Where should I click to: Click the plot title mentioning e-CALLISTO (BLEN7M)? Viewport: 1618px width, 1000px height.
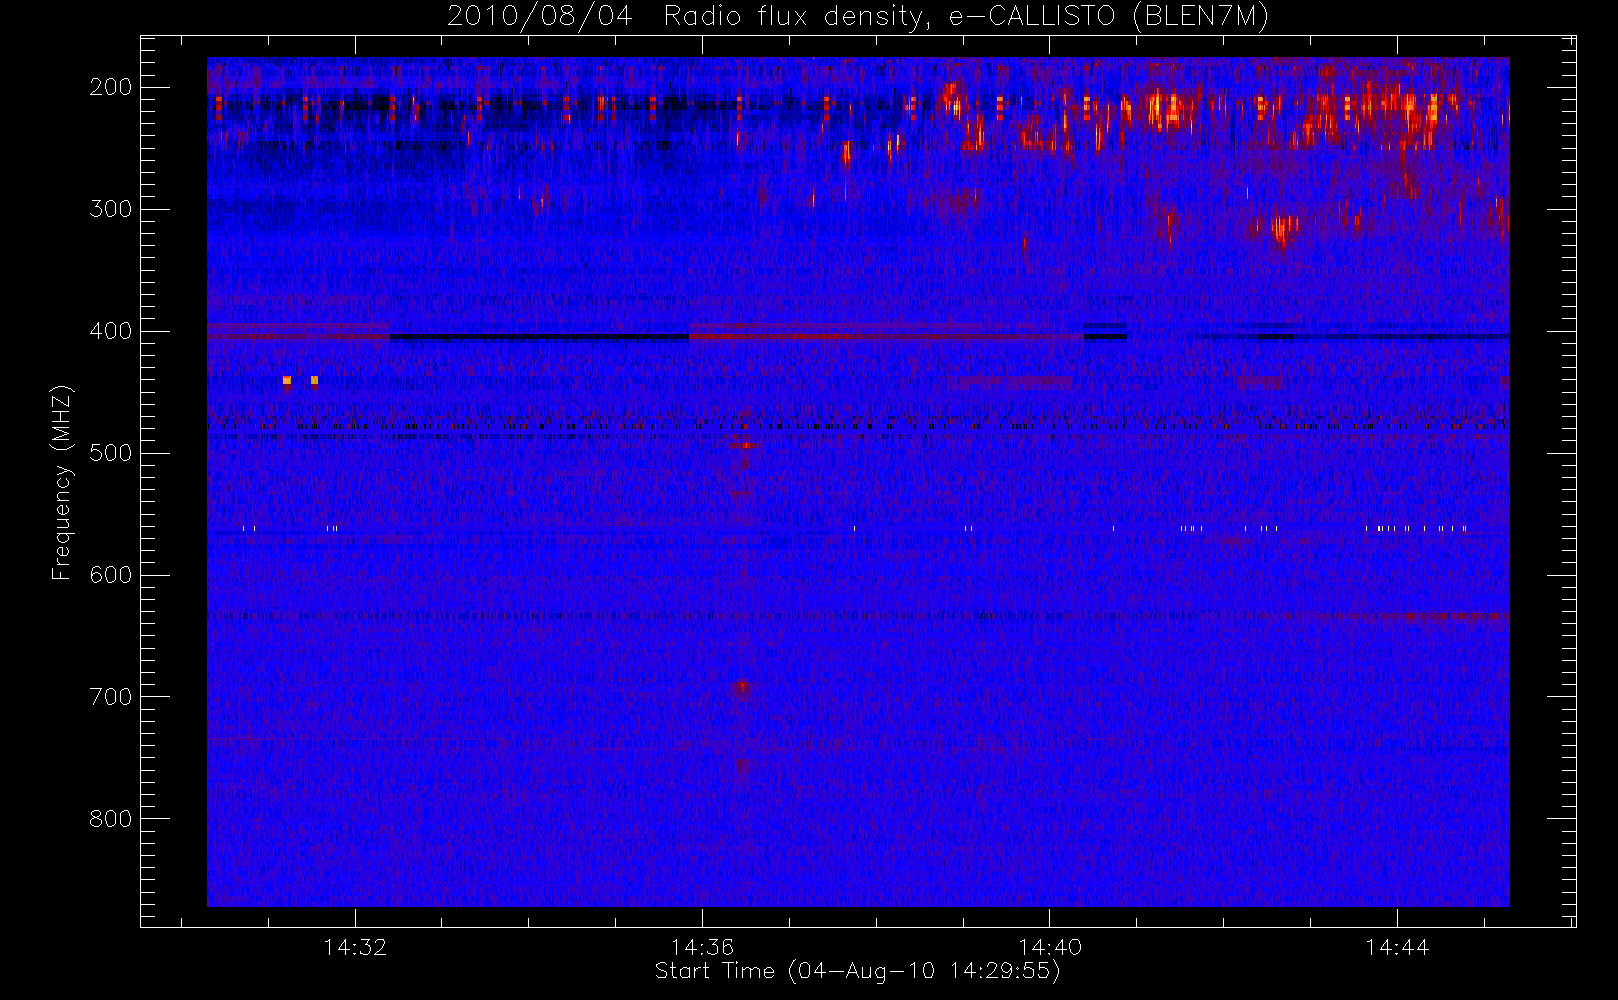click(x=857, y=17)
